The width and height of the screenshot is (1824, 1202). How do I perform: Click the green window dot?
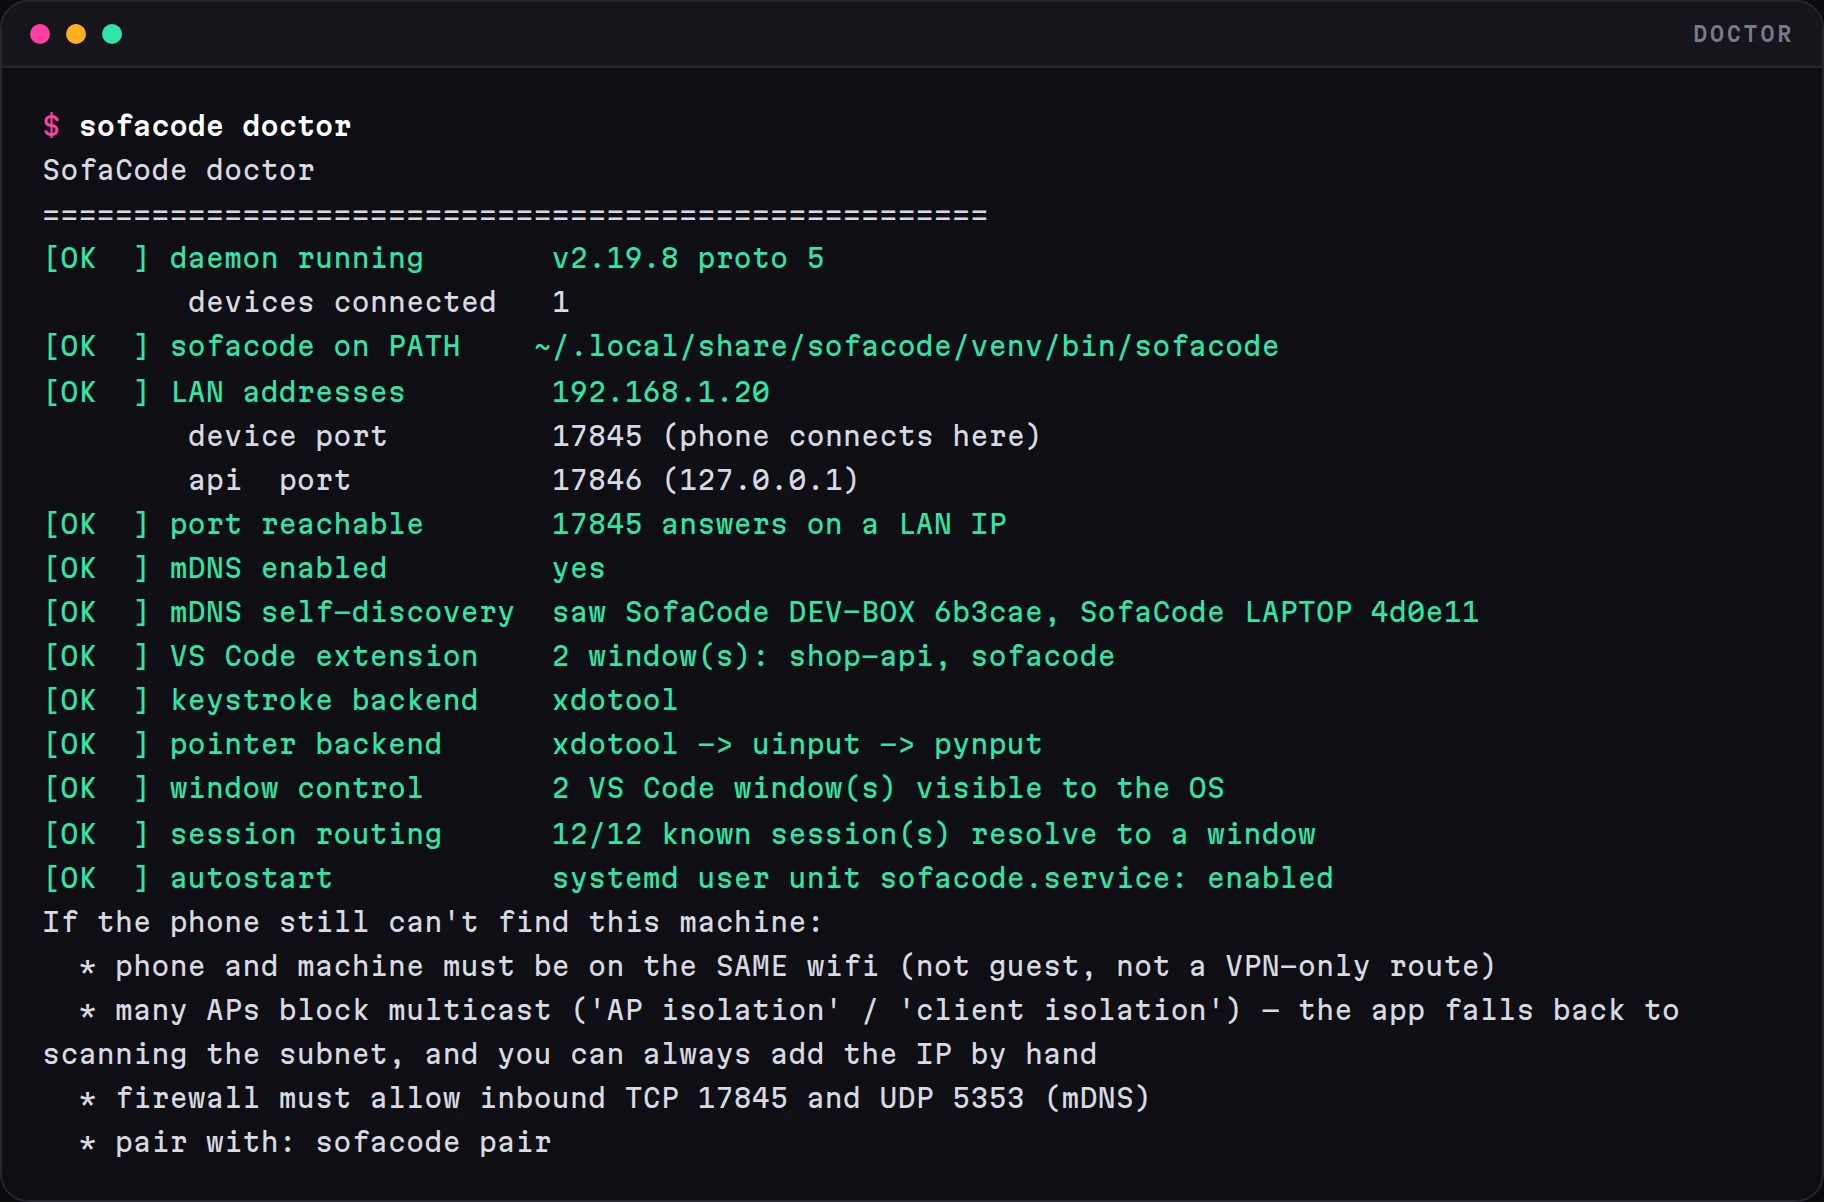click(112, 34)
